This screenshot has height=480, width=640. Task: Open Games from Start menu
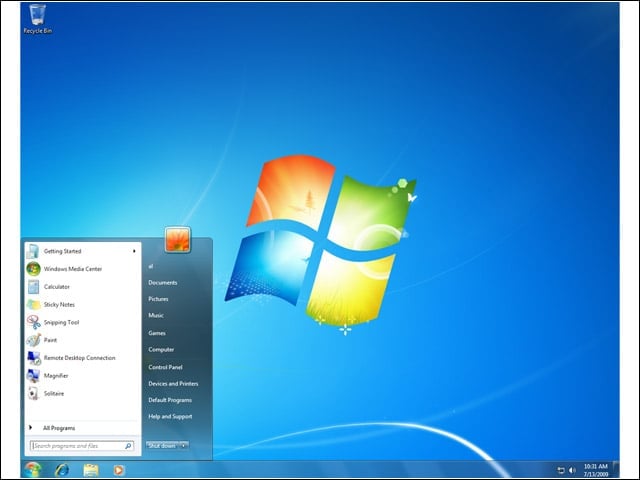pos(157,333)
